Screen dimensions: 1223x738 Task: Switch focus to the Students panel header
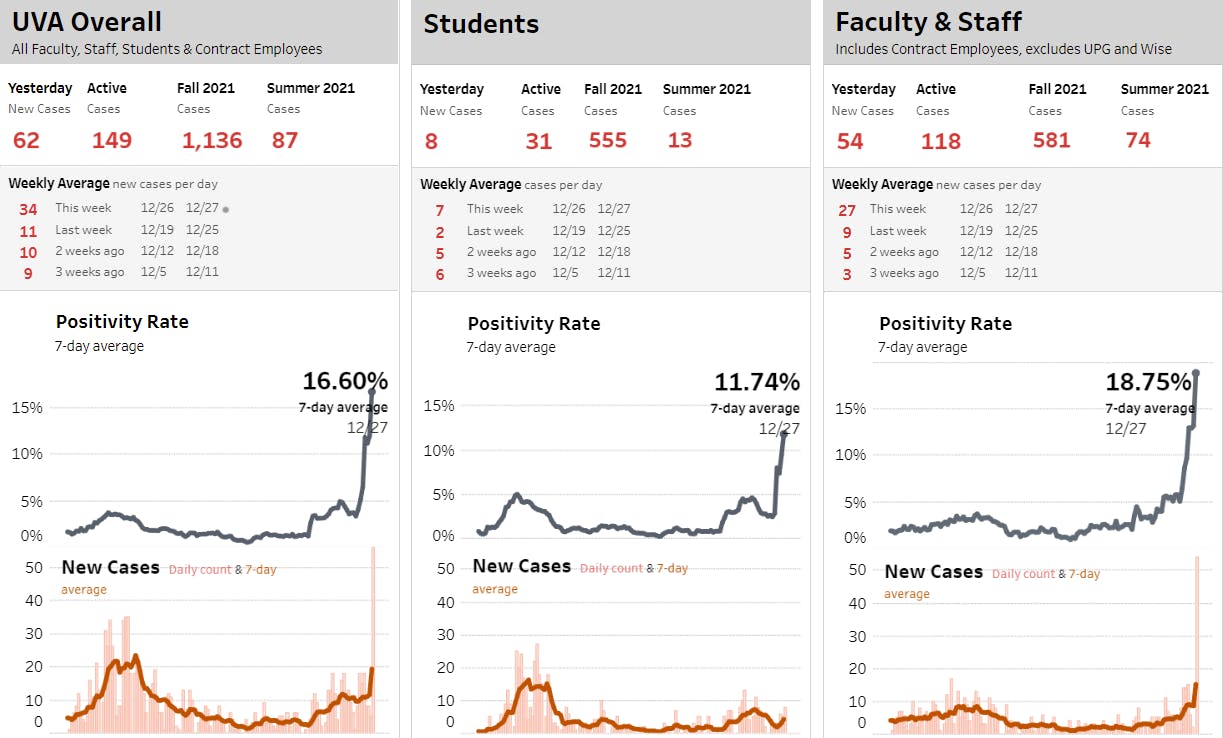click(481, 24)
